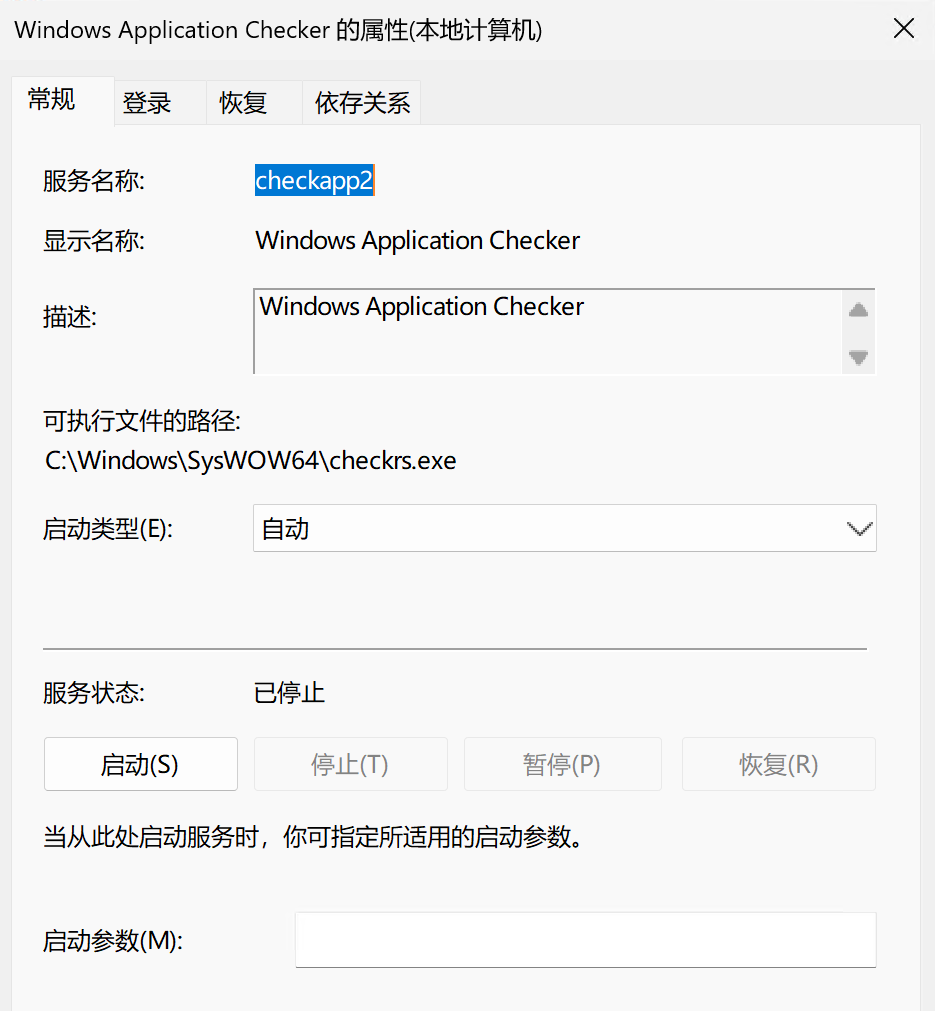Viewport: 935px width, 1011px height.
Task: Switch to the 恢复 tab
Action: point(243,103)
